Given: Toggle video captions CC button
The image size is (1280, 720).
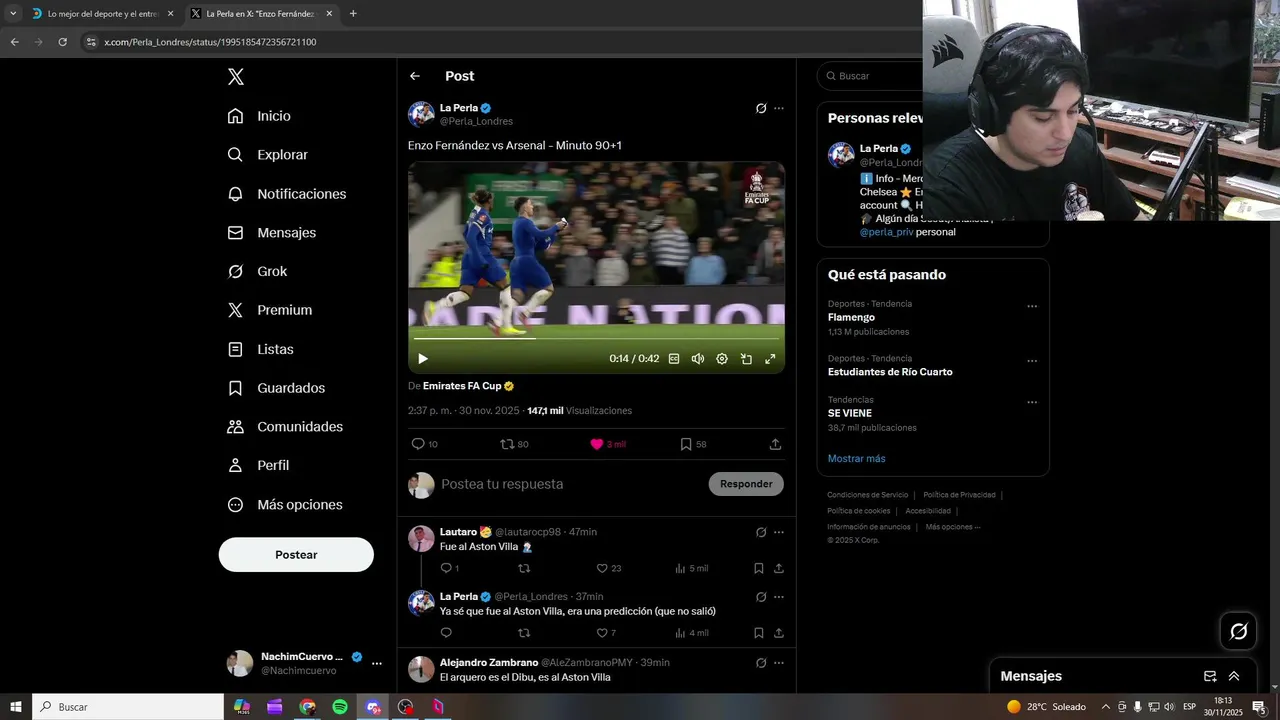Looking at the screenshot, I should tap(674, 359).
